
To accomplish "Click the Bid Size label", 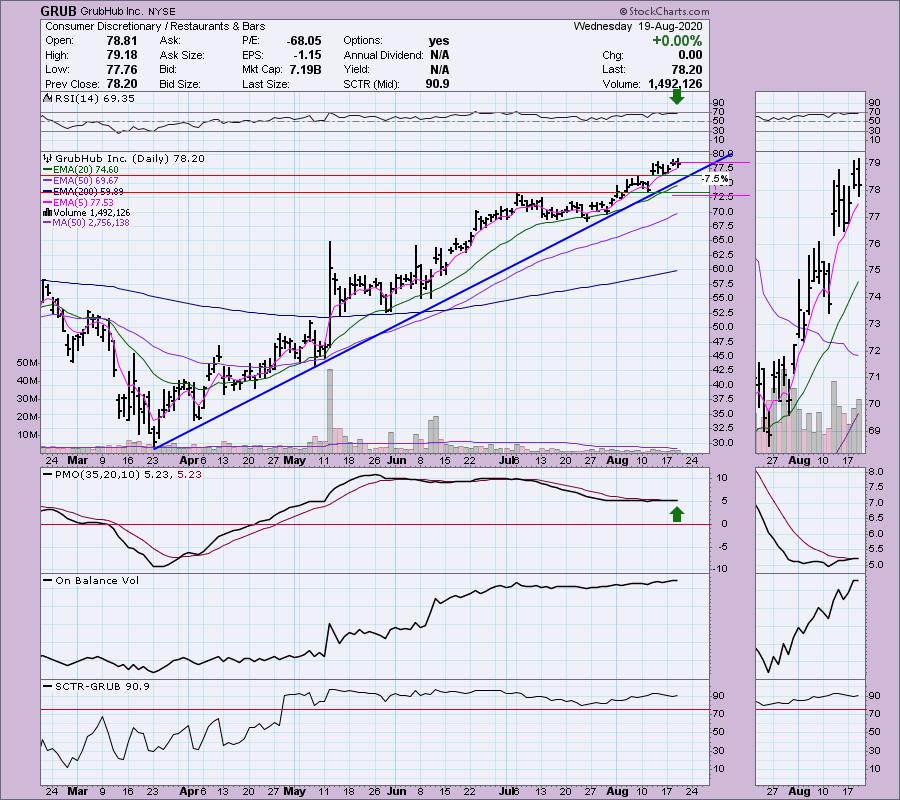I will pyautogui.click(x=180, y=84).
